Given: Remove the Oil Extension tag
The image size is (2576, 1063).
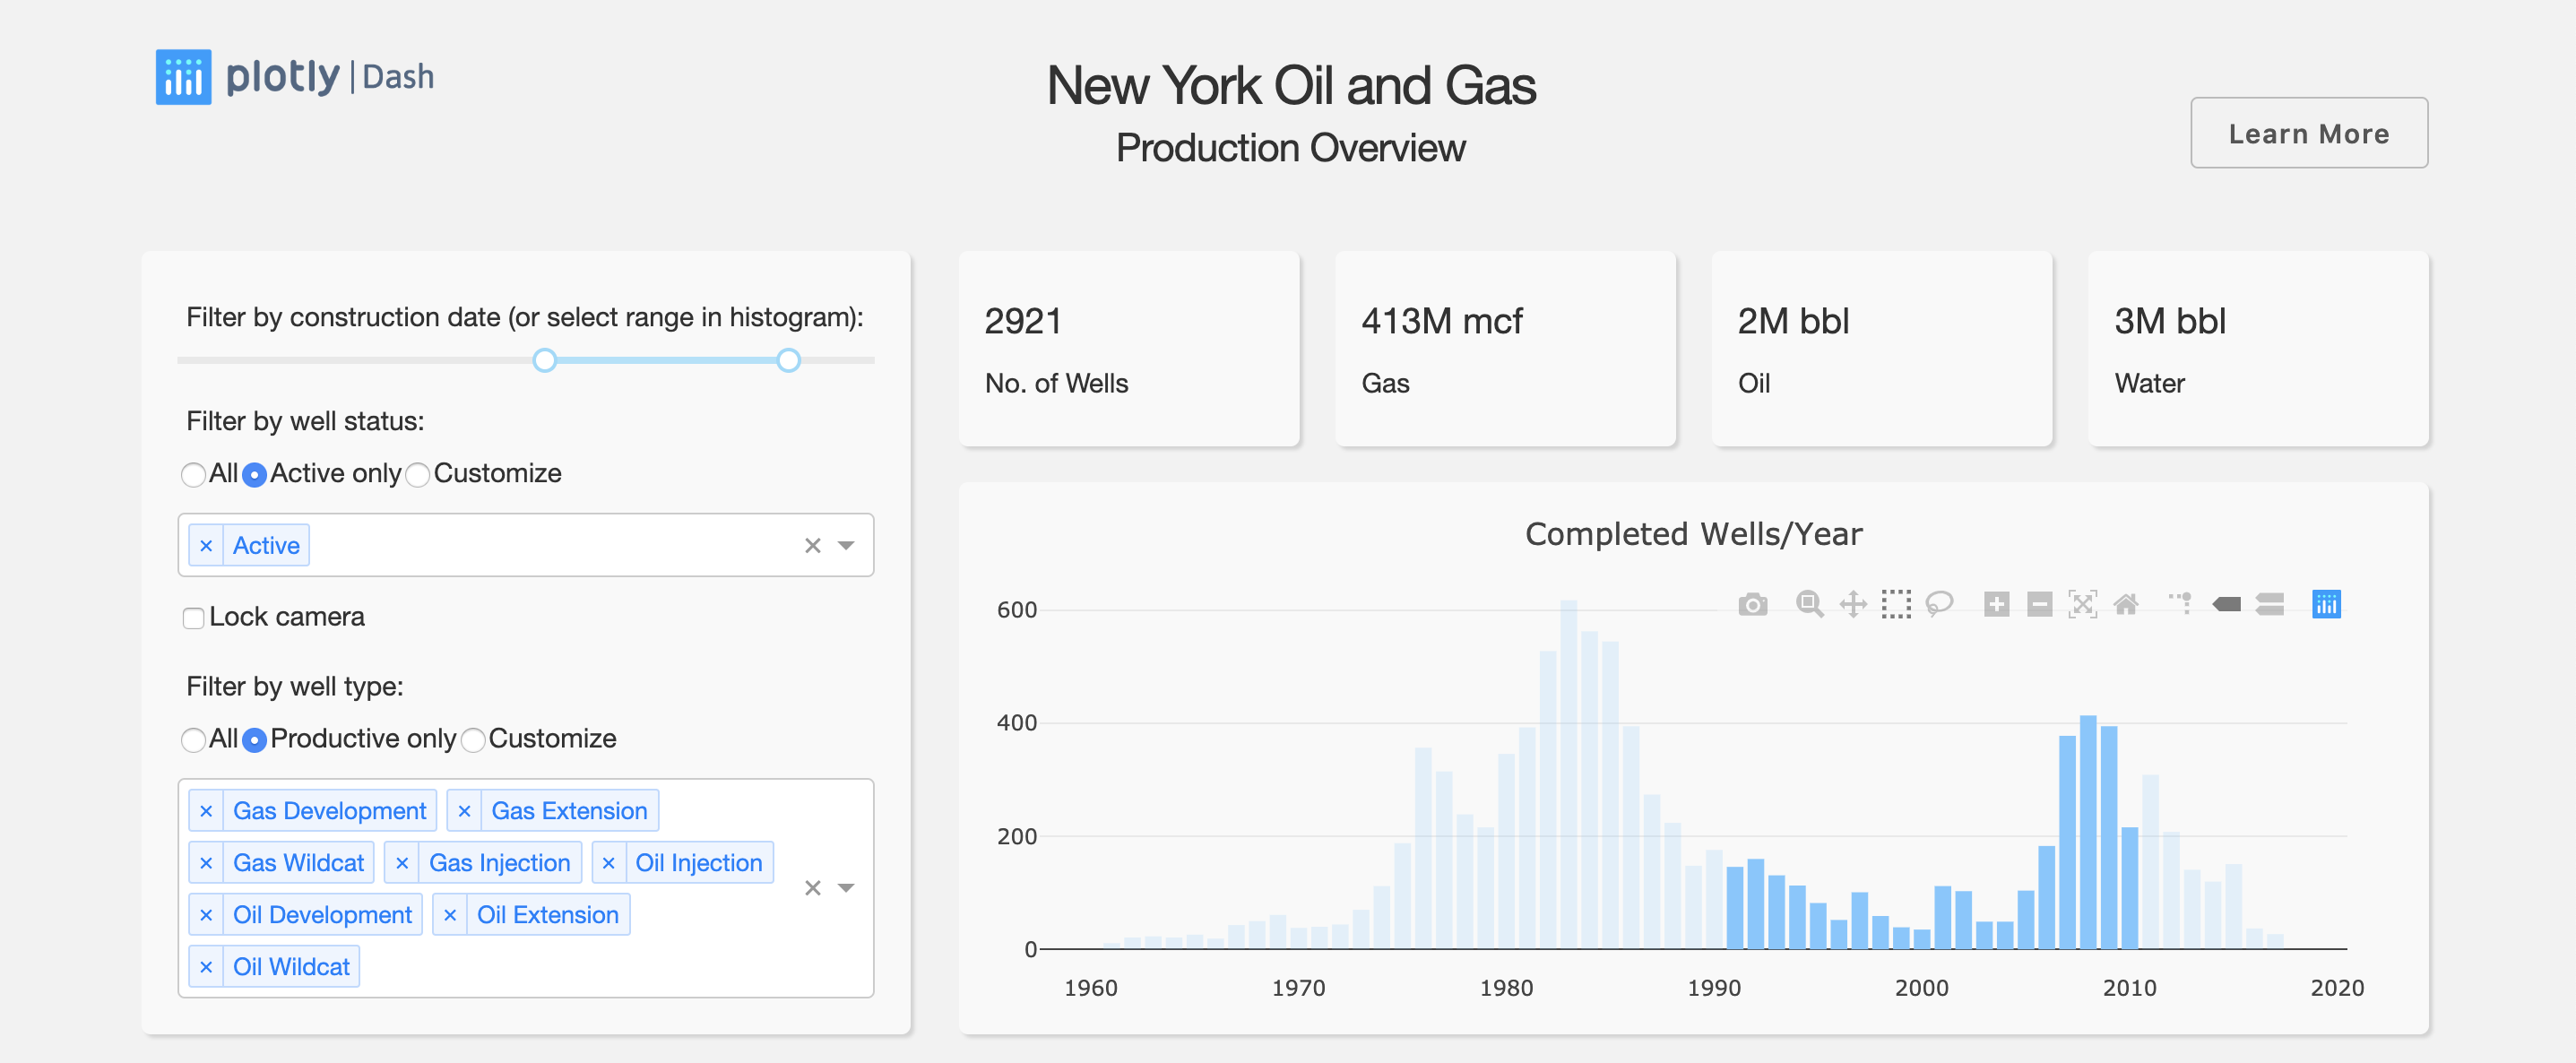Looking at the screenshot, I should (450, 915).
